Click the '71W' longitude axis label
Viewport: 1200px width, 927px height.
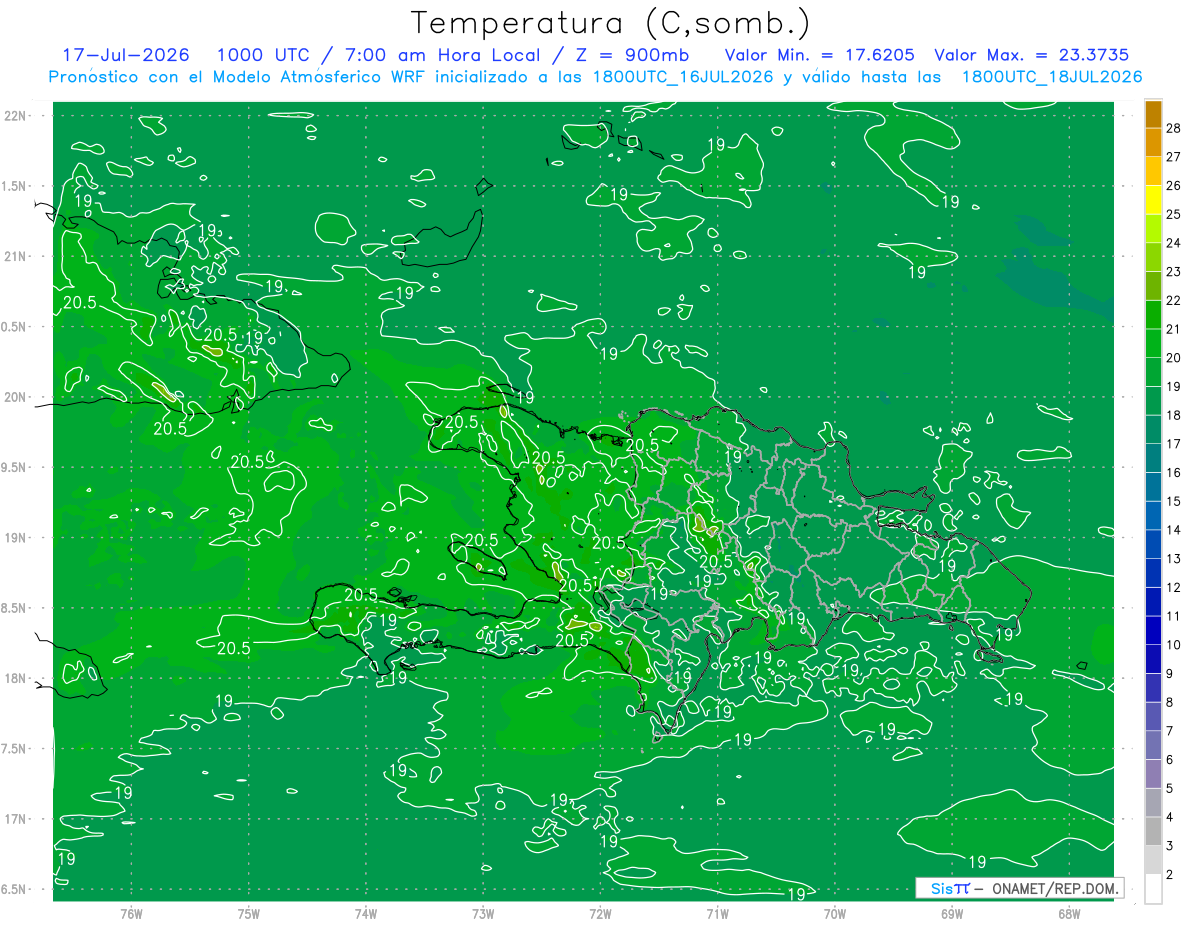click(x=717, y=913)
